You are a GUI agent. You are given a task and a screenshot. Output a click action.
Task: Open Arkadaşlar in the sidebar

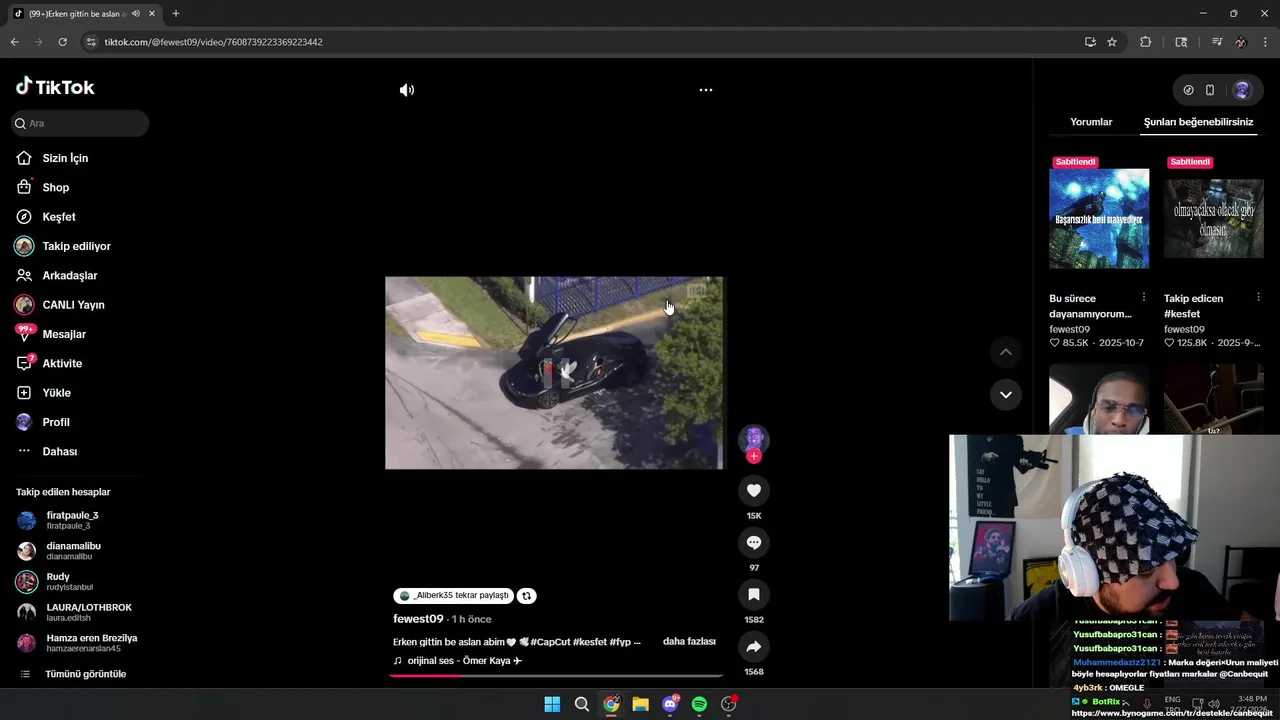click(x=69, y=275)
